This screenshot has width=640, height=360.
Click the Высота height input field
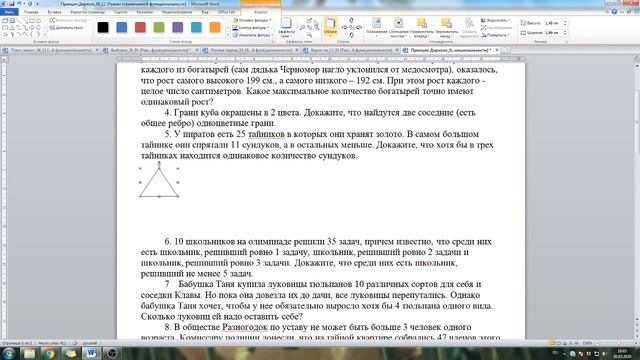click(x=553, y=23)
